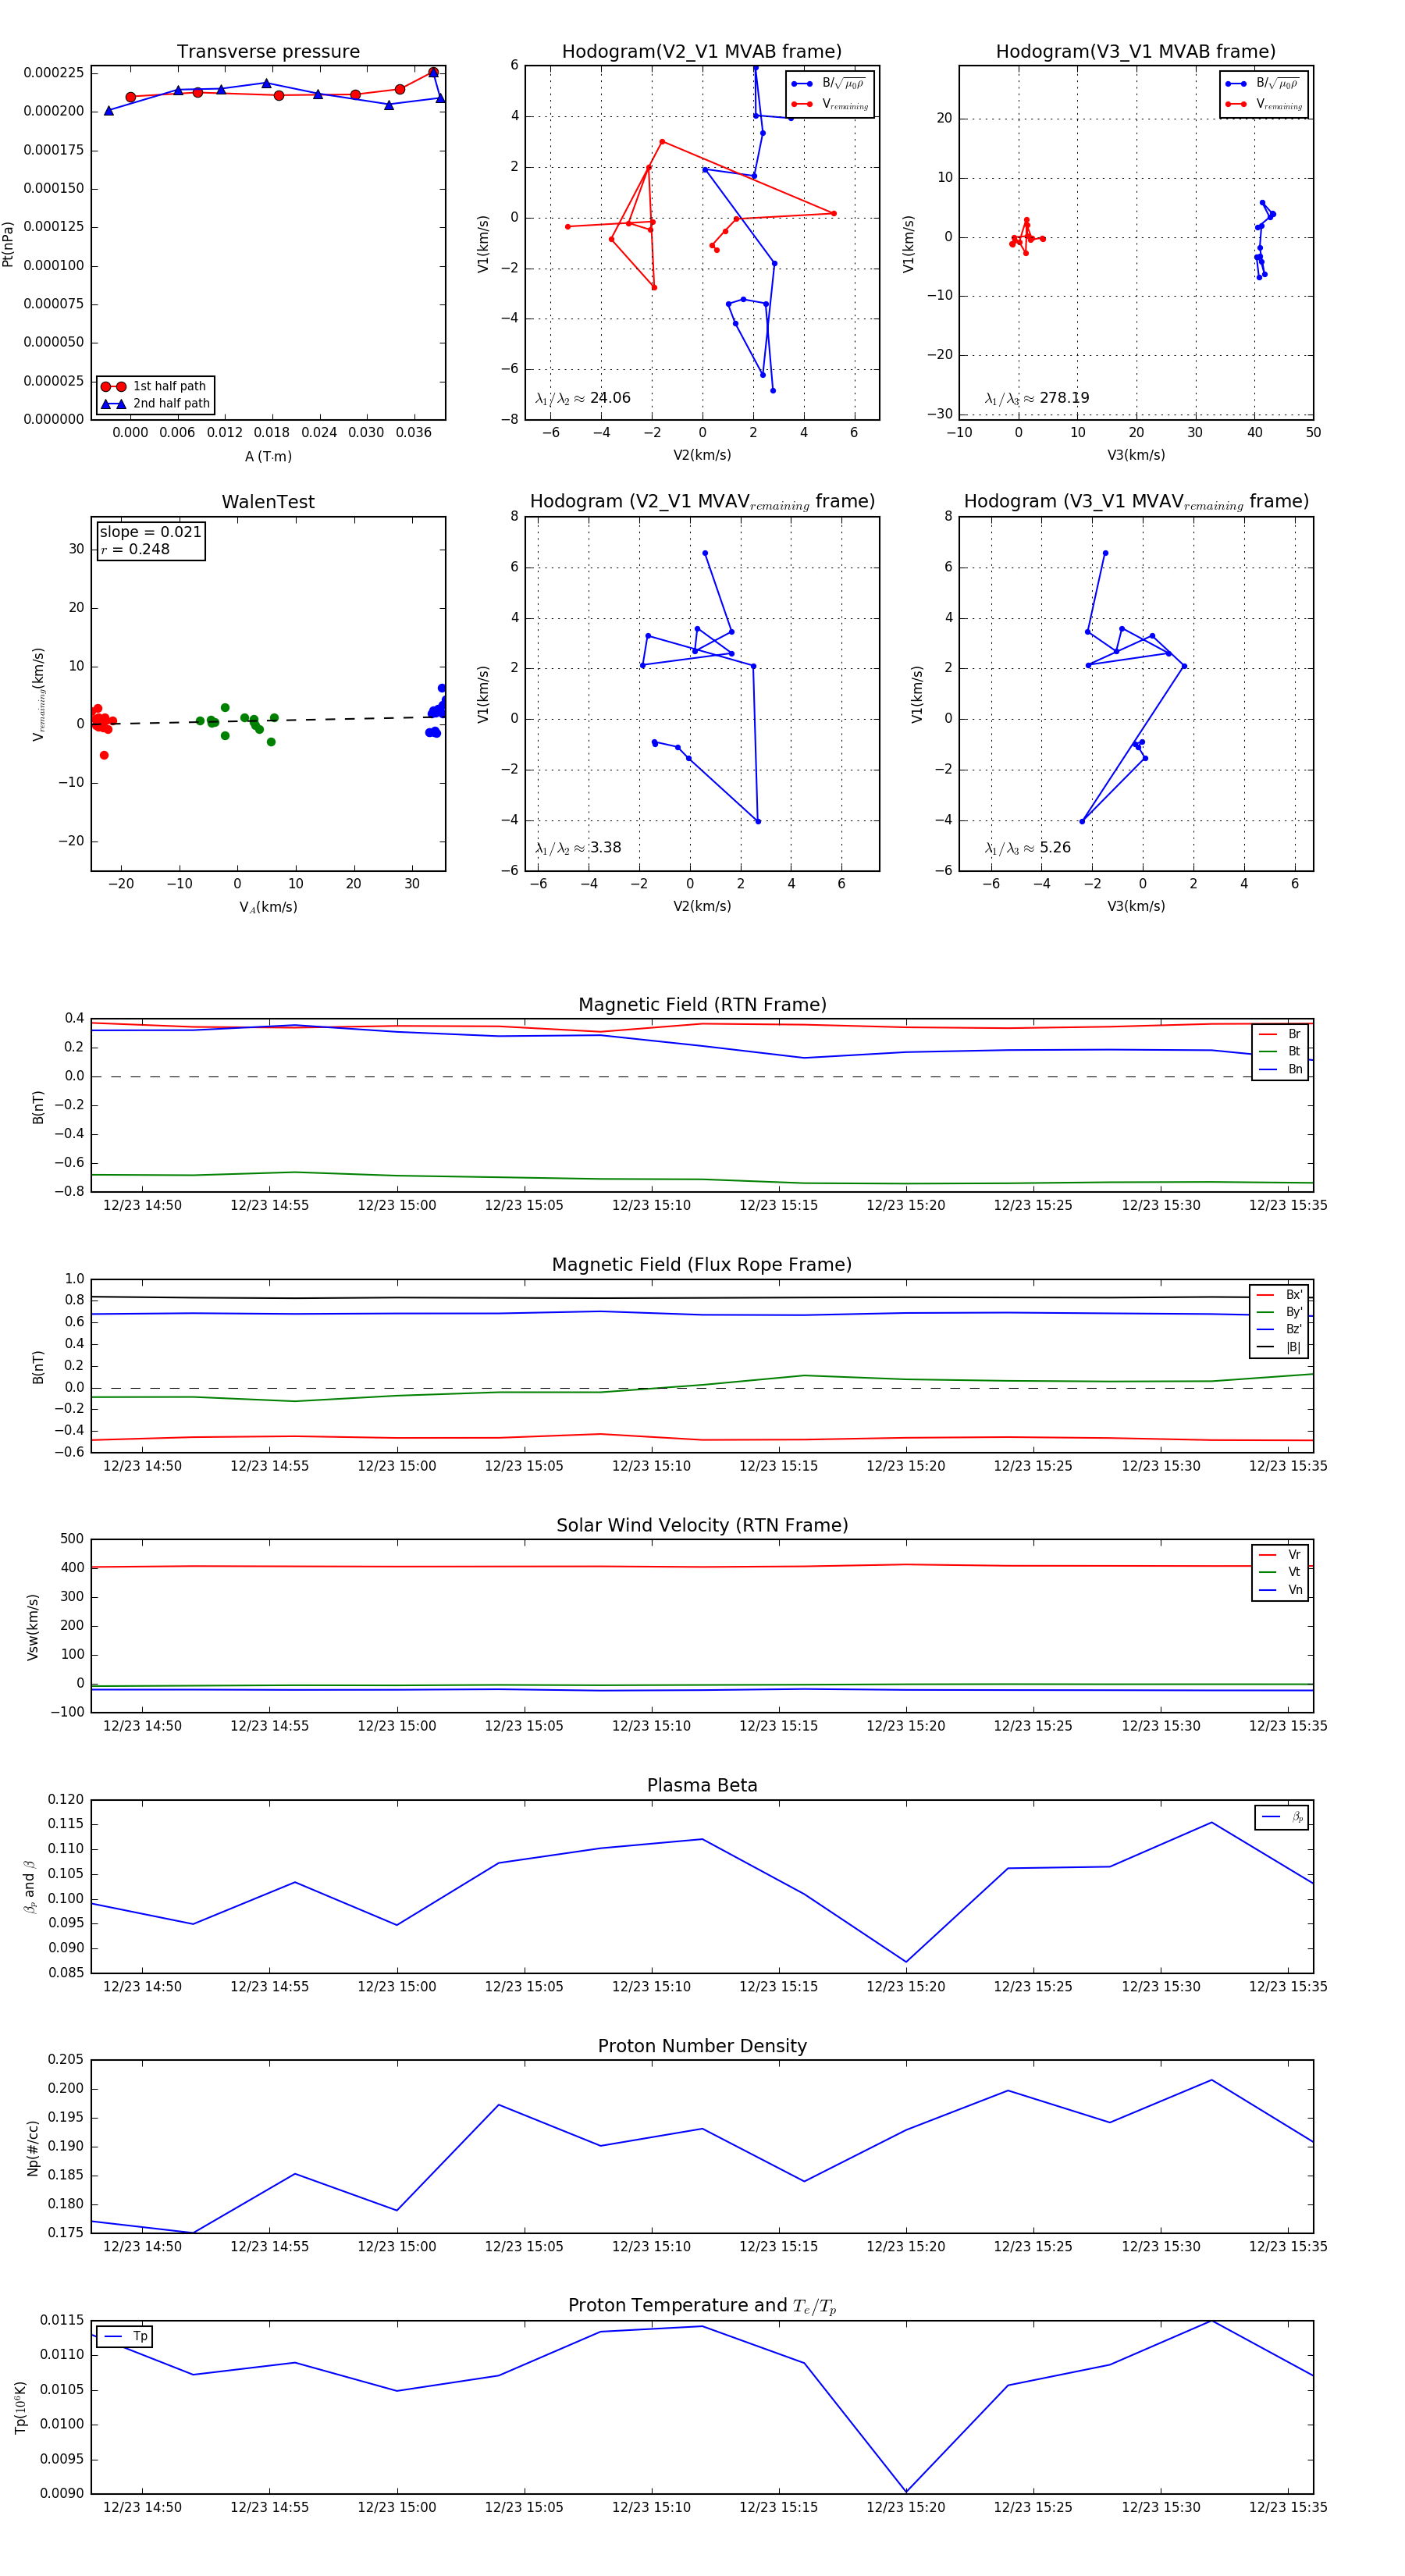Click the '500' tick on Vsw axis

pyautogui.click(x=72, y=1539)
